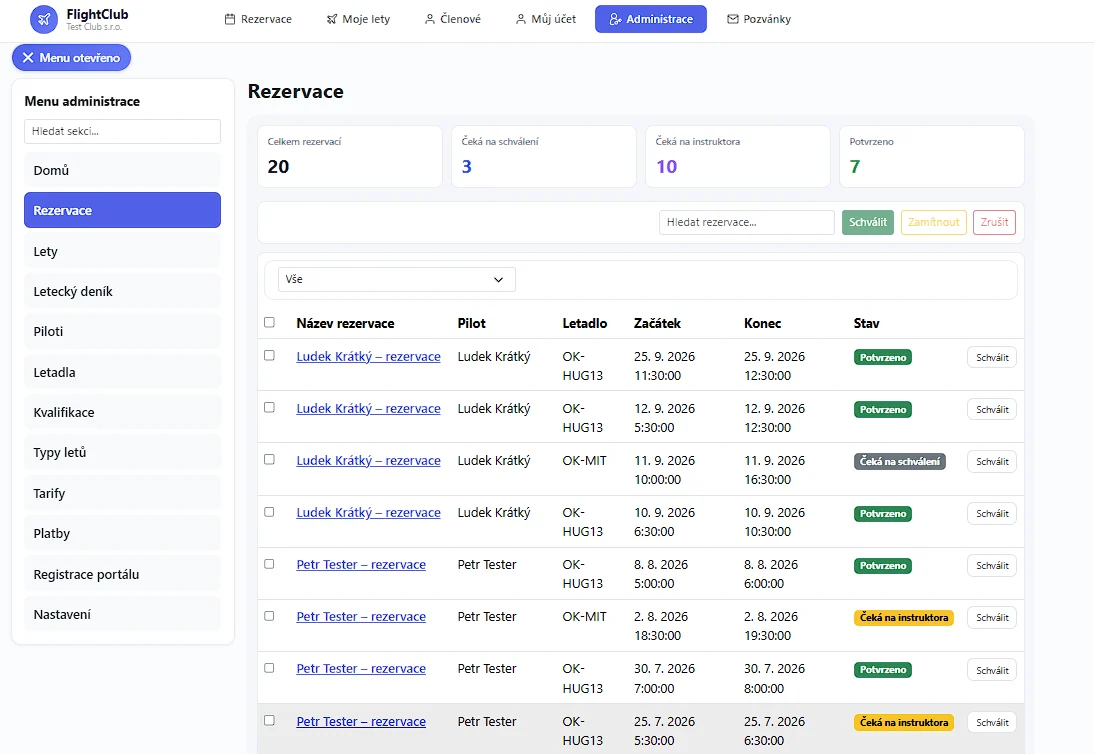1094x754 pixels.
Task: Click the person icon beside Členové
Action: pyautogui.click(x=430, y=20)
